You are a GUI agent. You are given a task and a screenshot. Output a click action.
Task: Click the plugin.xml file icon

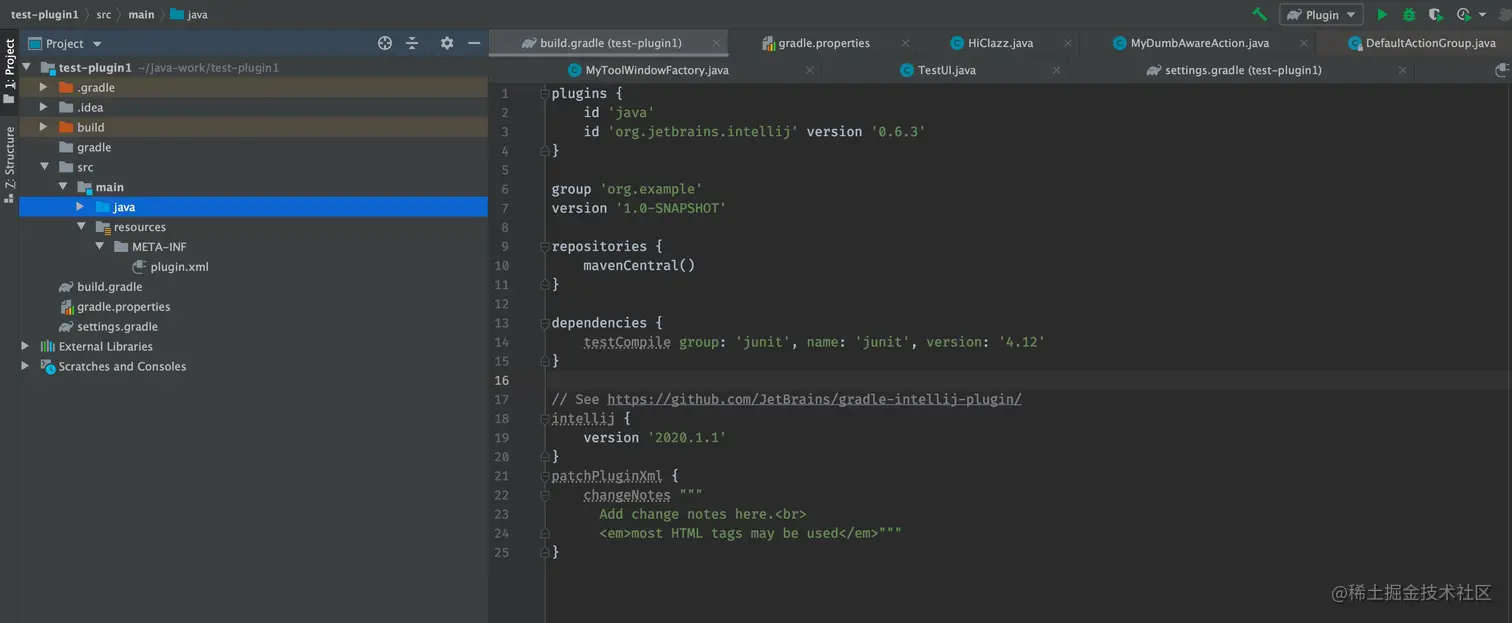140,267
